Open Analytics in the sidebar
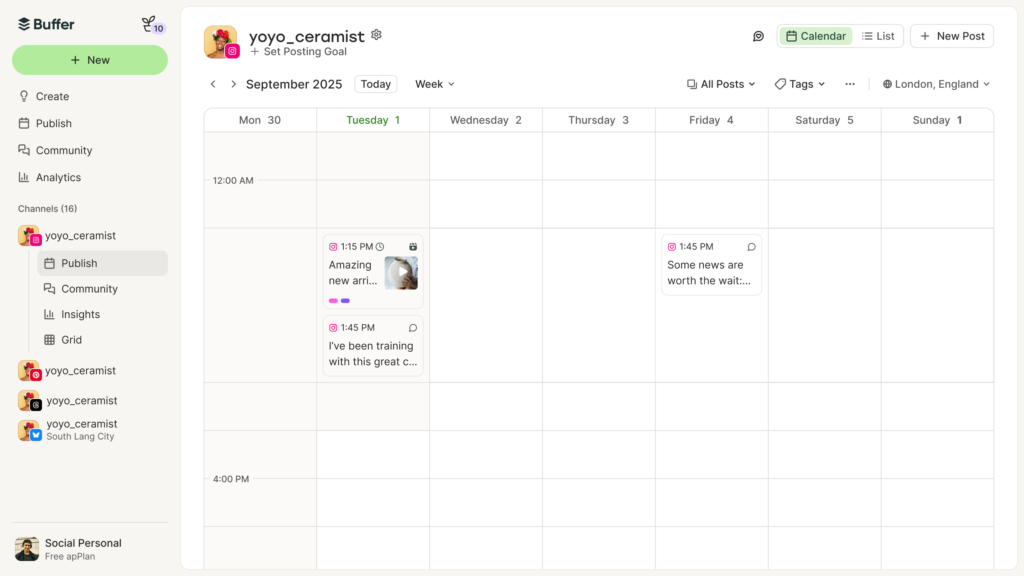Viewport: 1024px width, 576px height. coord(58,177)
